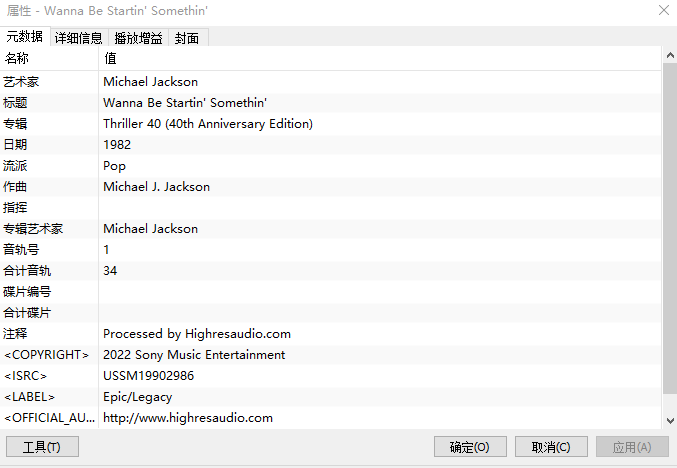Click the empty 碟片编号 value field
Viewport: 677px width, 468px height.
pyautogui.click(x=380, y=291)
